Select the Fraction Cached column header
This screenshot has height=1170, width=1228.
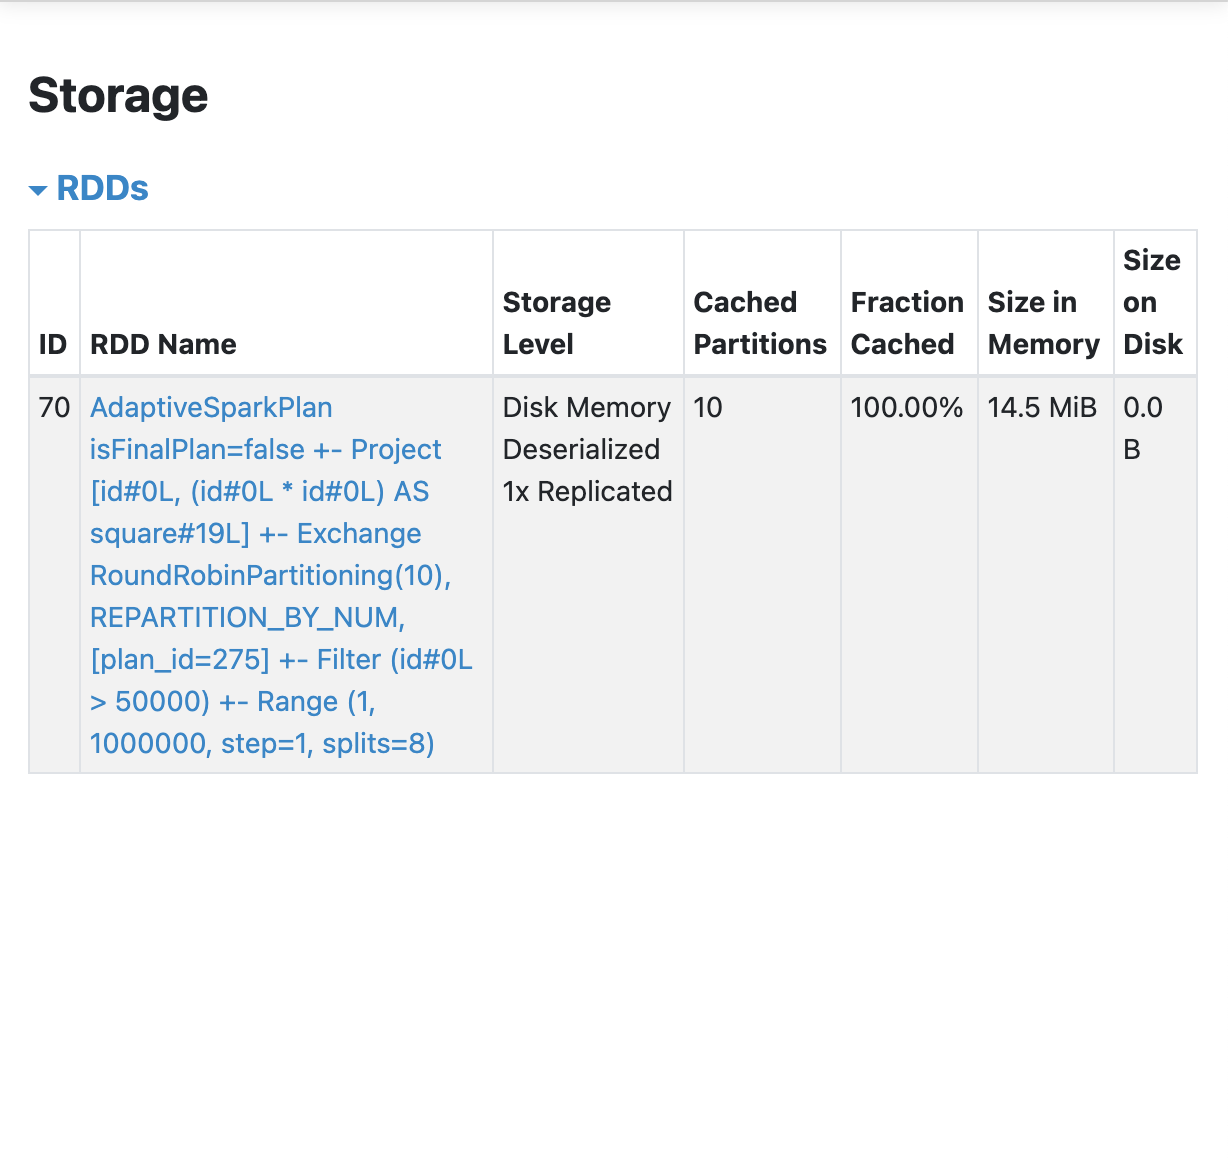(x=906, y=323)
